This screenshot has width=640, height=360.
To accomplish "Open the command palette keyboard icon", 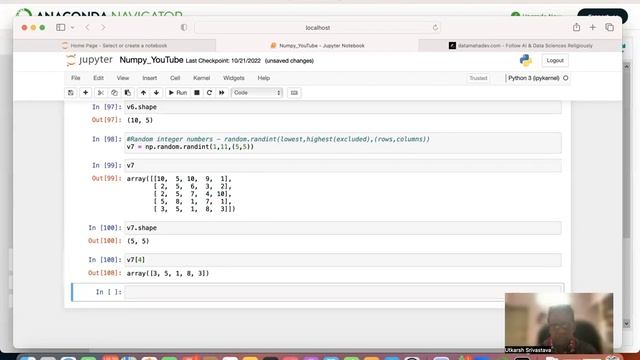I will point(294,93).
